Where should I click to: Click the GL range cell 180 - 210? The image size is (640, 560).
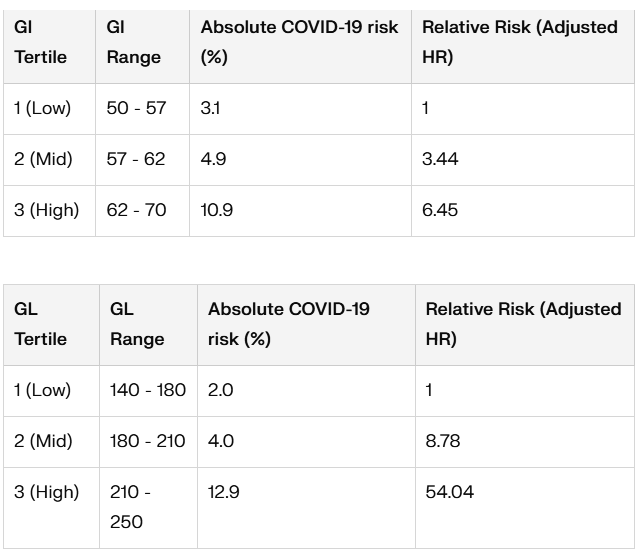[x=148, y=441]
